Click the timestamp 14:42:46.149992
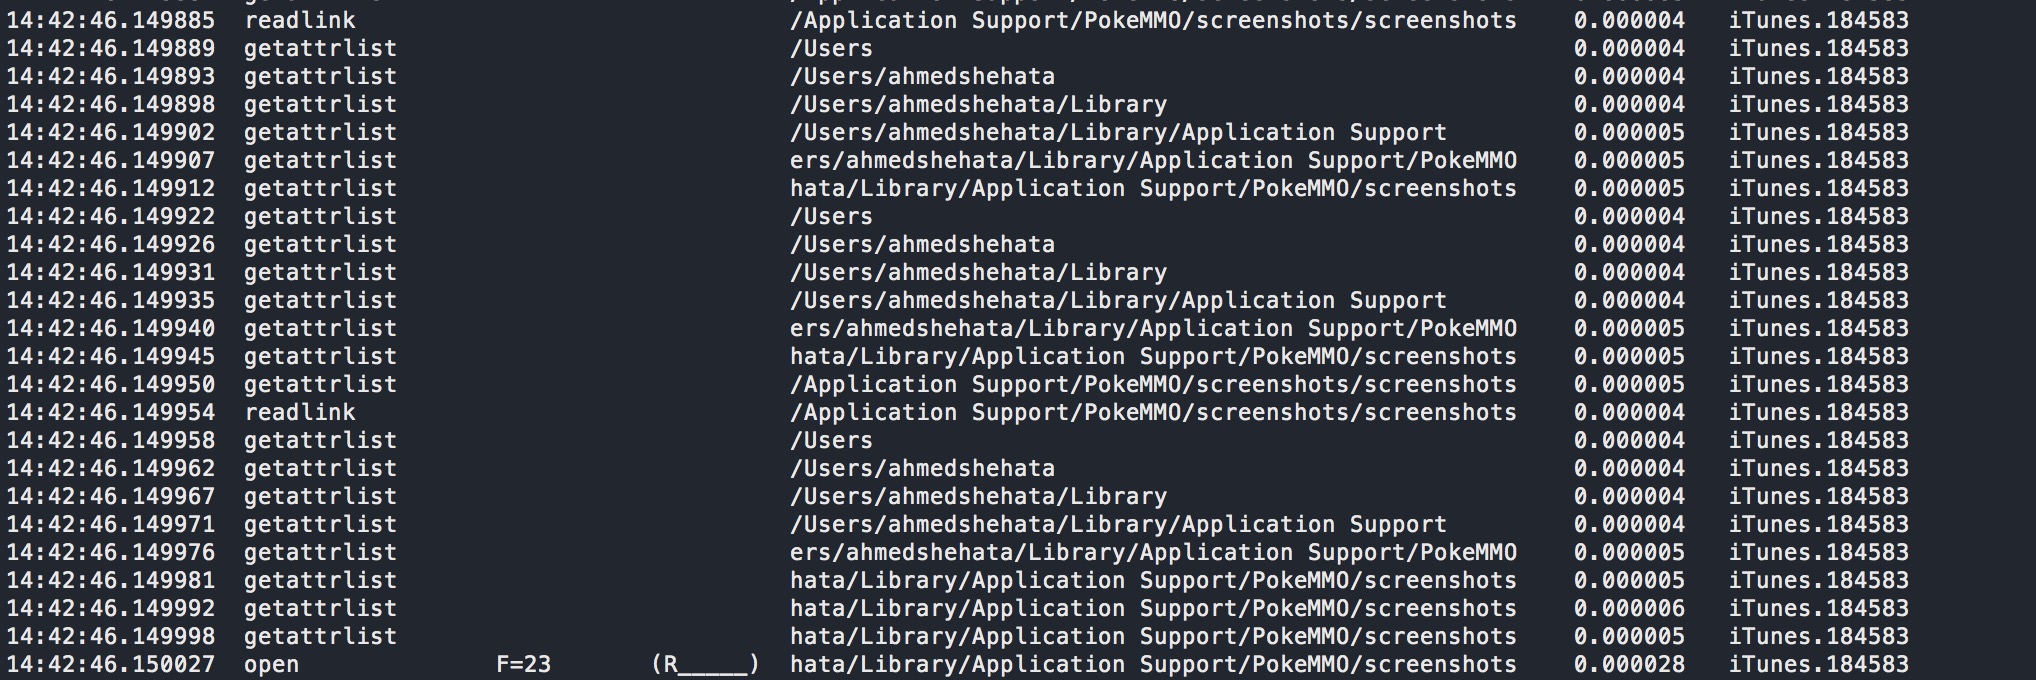This screenshot has height=680, width=2036. tap(111, 609)
